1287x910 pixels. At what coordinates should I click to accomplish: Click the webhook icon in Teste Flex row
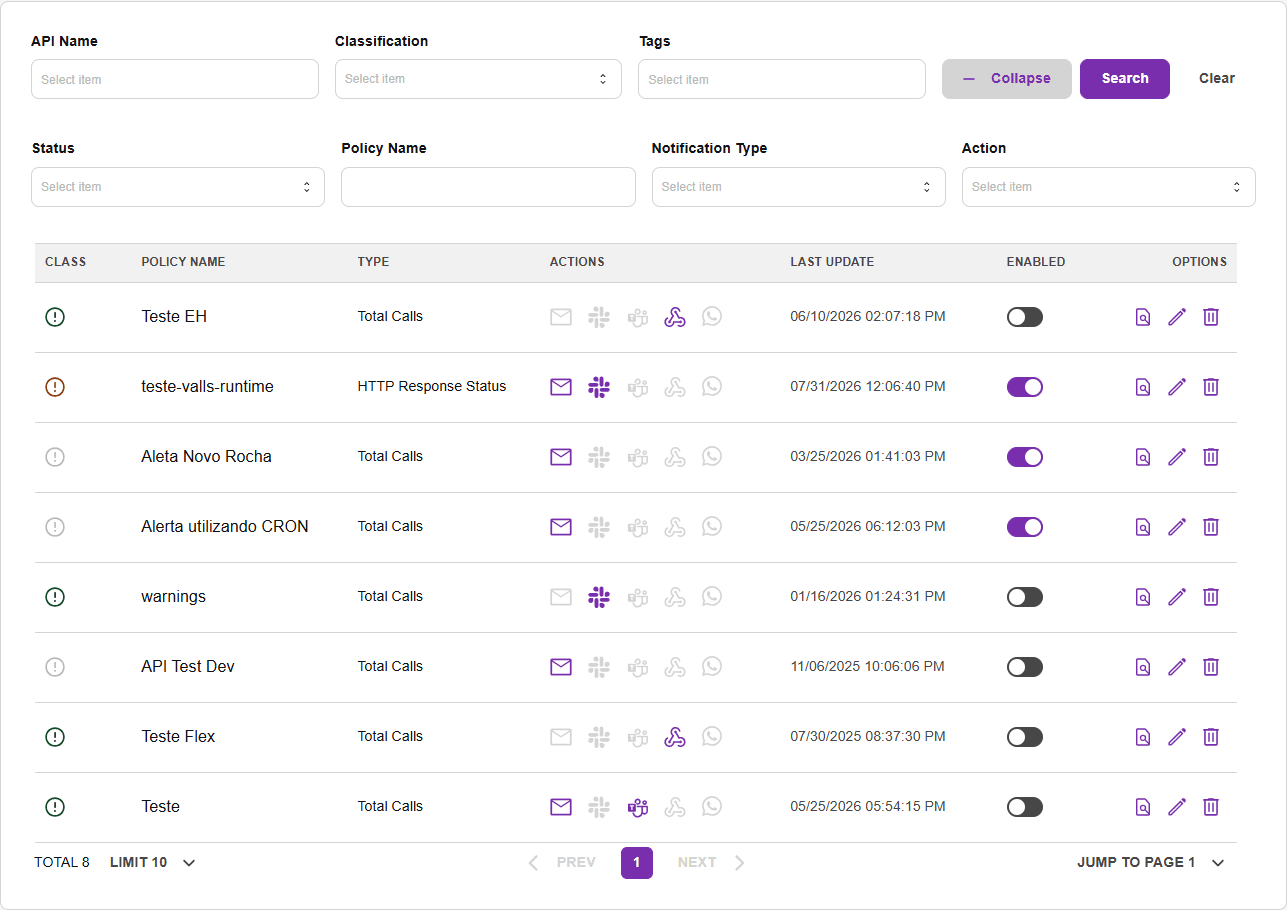click(x=675, y=737)
